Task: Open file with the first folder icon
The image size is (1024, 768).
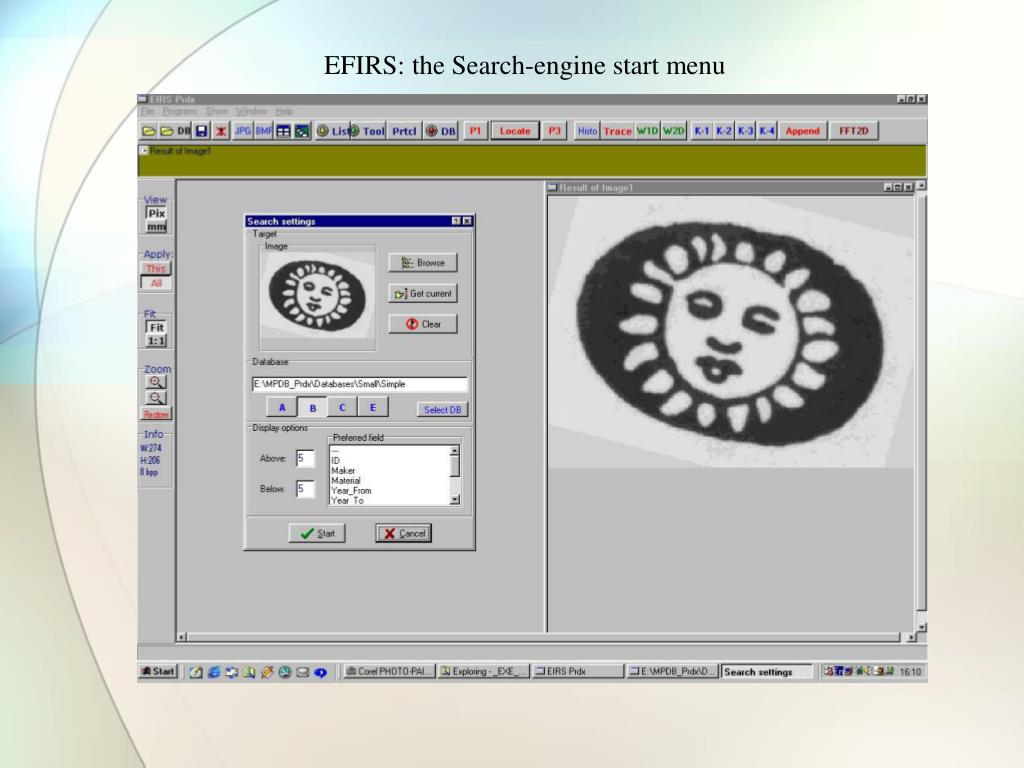Action: click(x=149, y=131)
